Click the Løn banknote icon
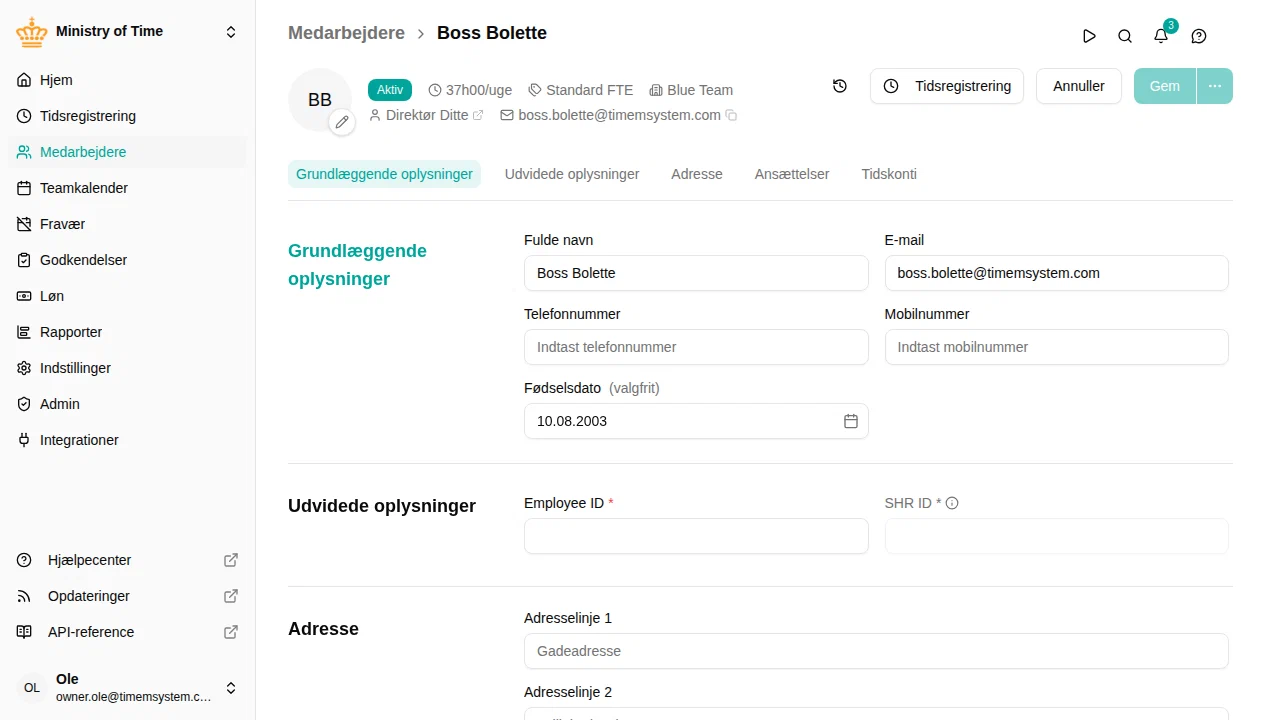Screen dimensions: 1280x720 tap(24, 296)
